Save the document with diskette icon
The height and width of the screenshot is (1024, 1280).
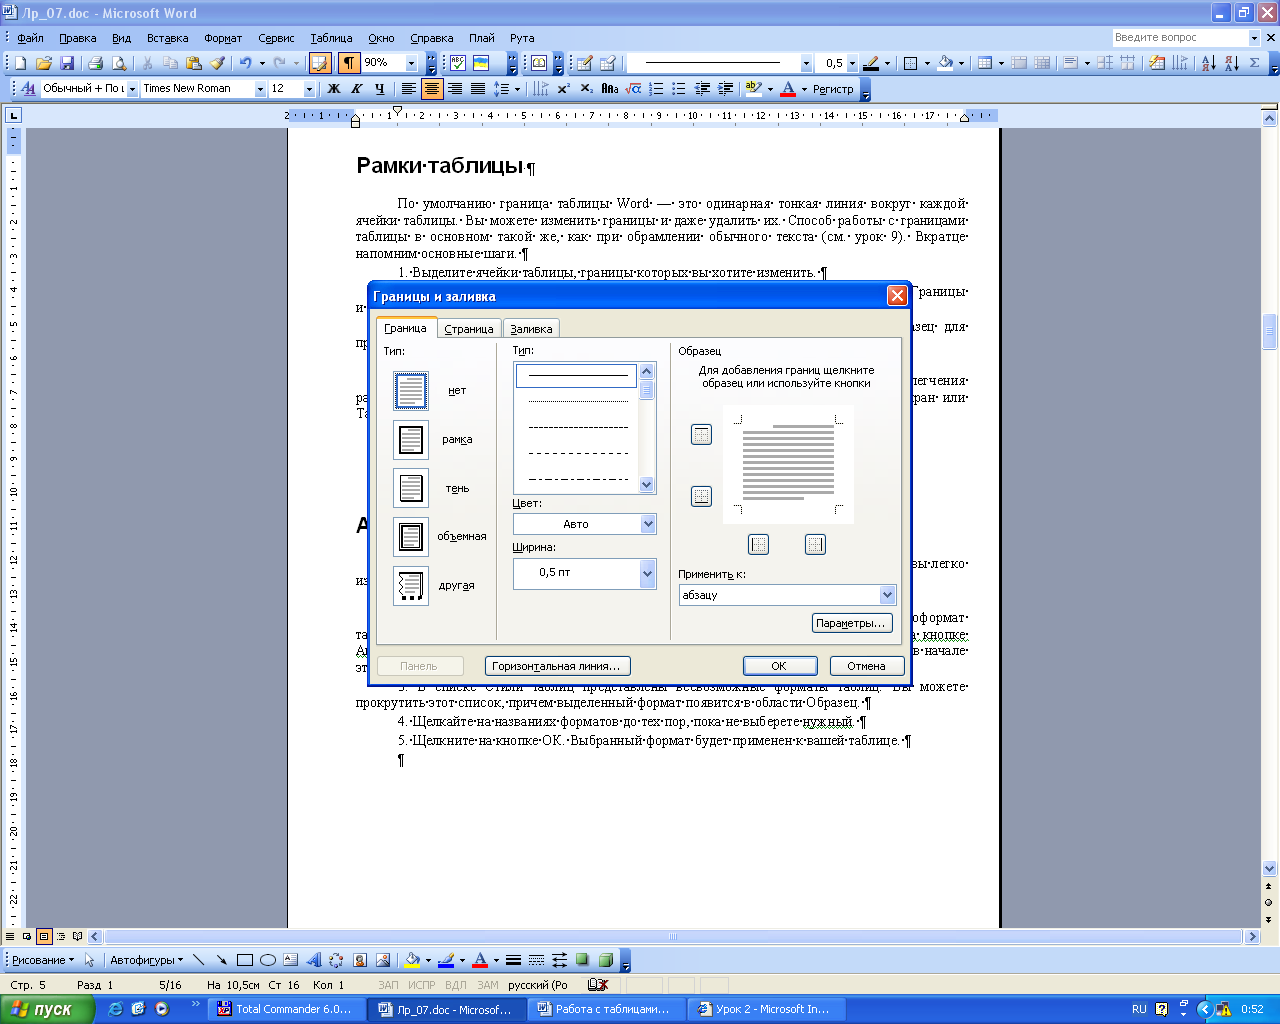[x=67, y=63]
